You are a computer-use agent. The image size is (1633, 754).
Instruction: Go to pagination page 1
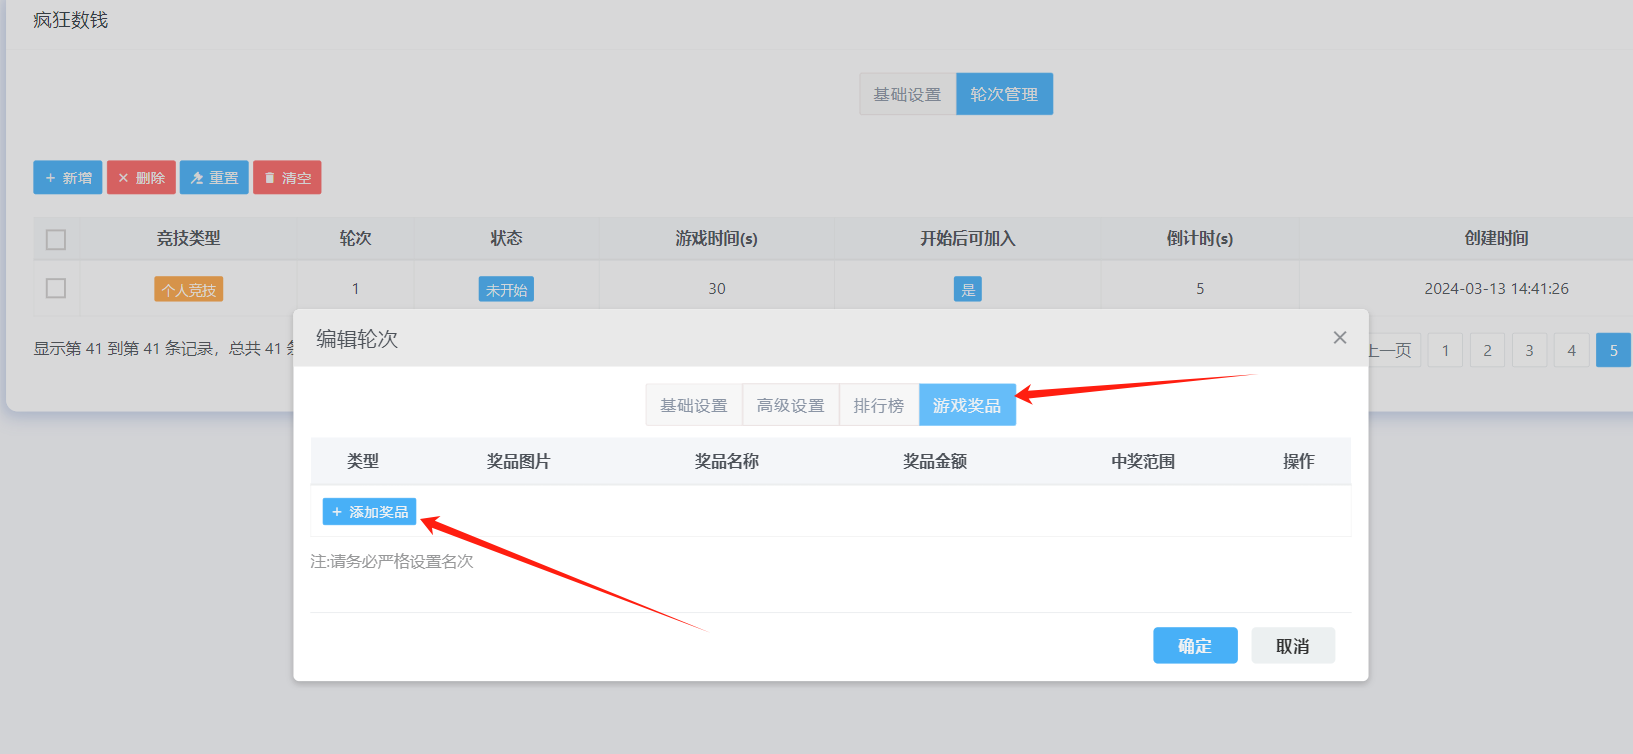(x=1445, y=350)
